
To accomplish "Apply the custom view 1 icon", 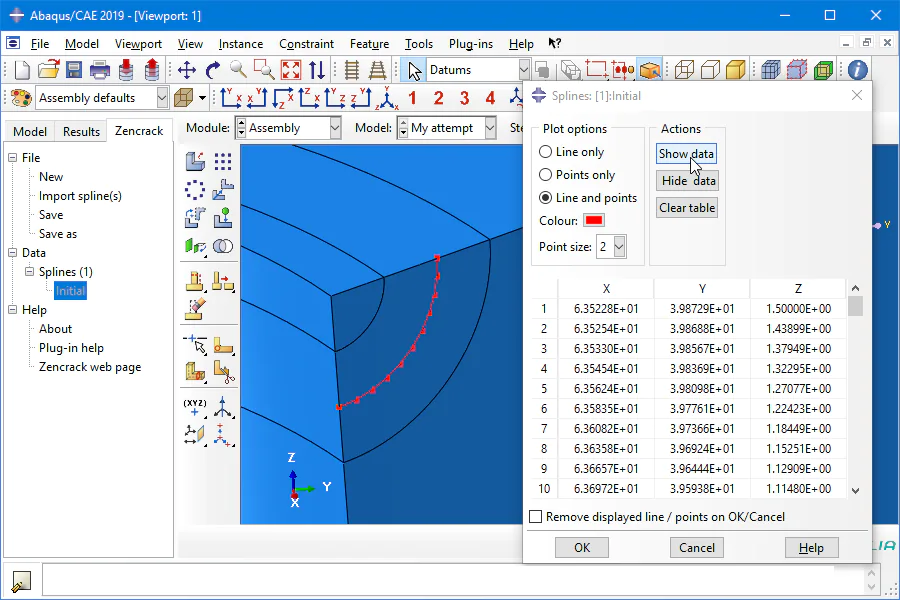I will click(x=412, y=98).
